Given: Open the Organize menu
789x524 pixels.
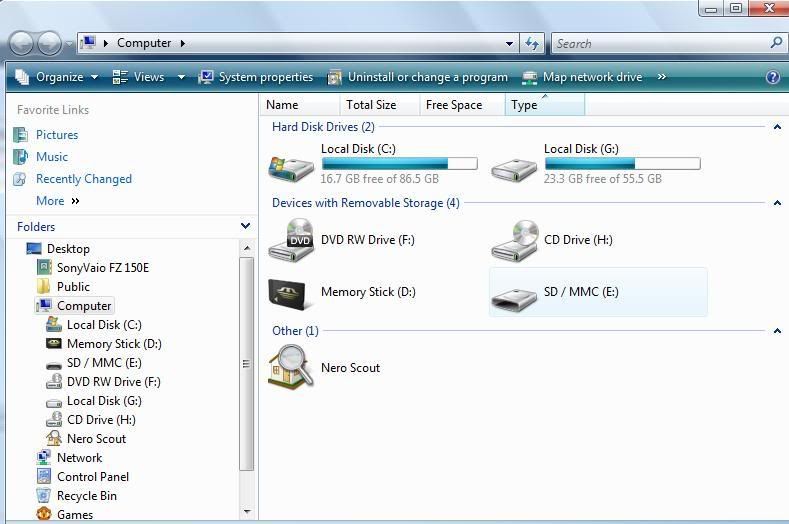Looking at the screenshot, I should (58, 77).
